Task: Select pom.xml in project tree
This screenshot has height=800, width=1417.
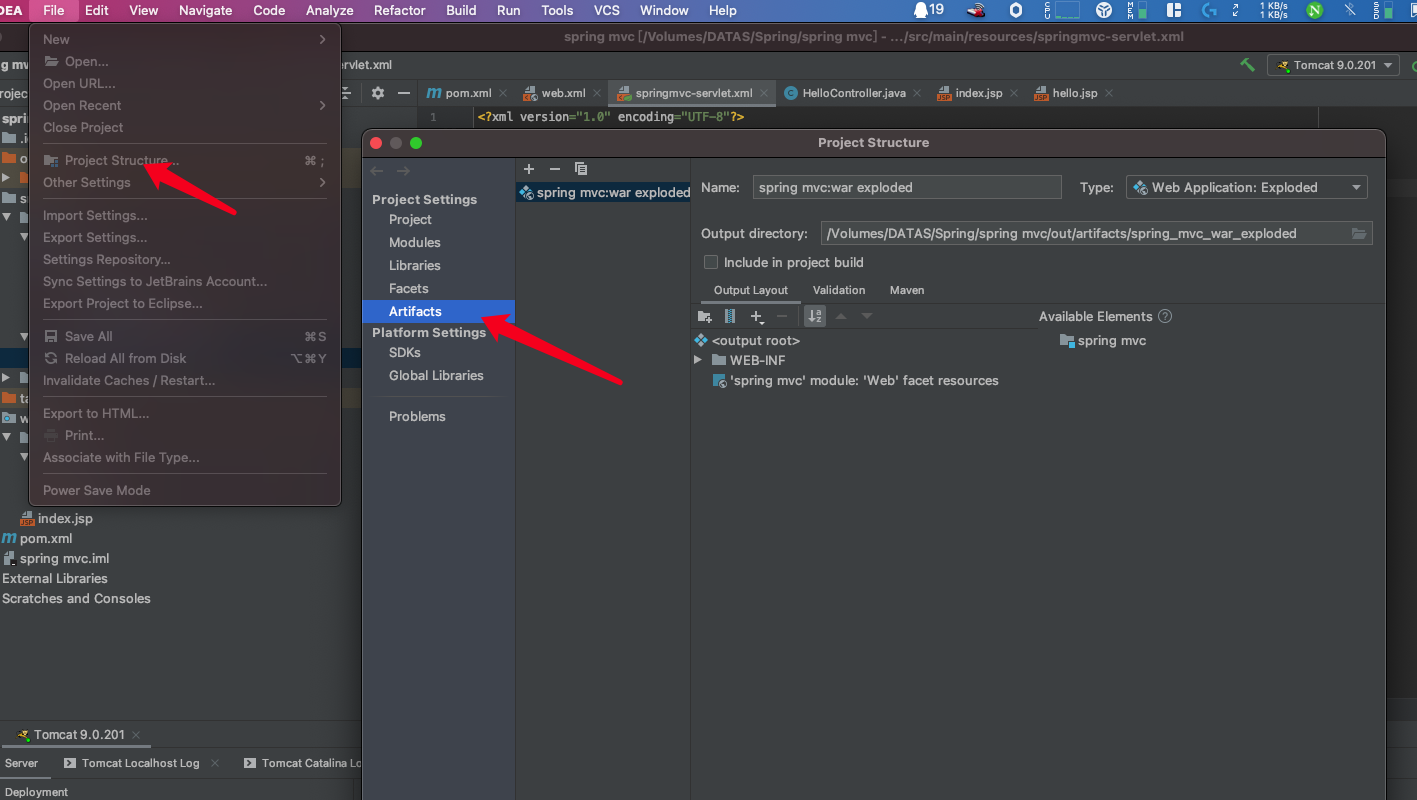Action: [37, 538]
